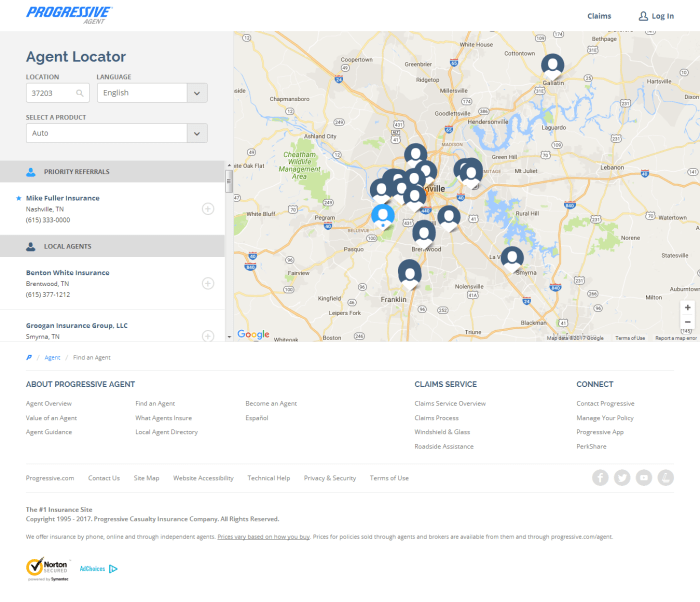700x602 pixels.
Task: Click the Progressive Agent logo
Action: coord(69,15)
